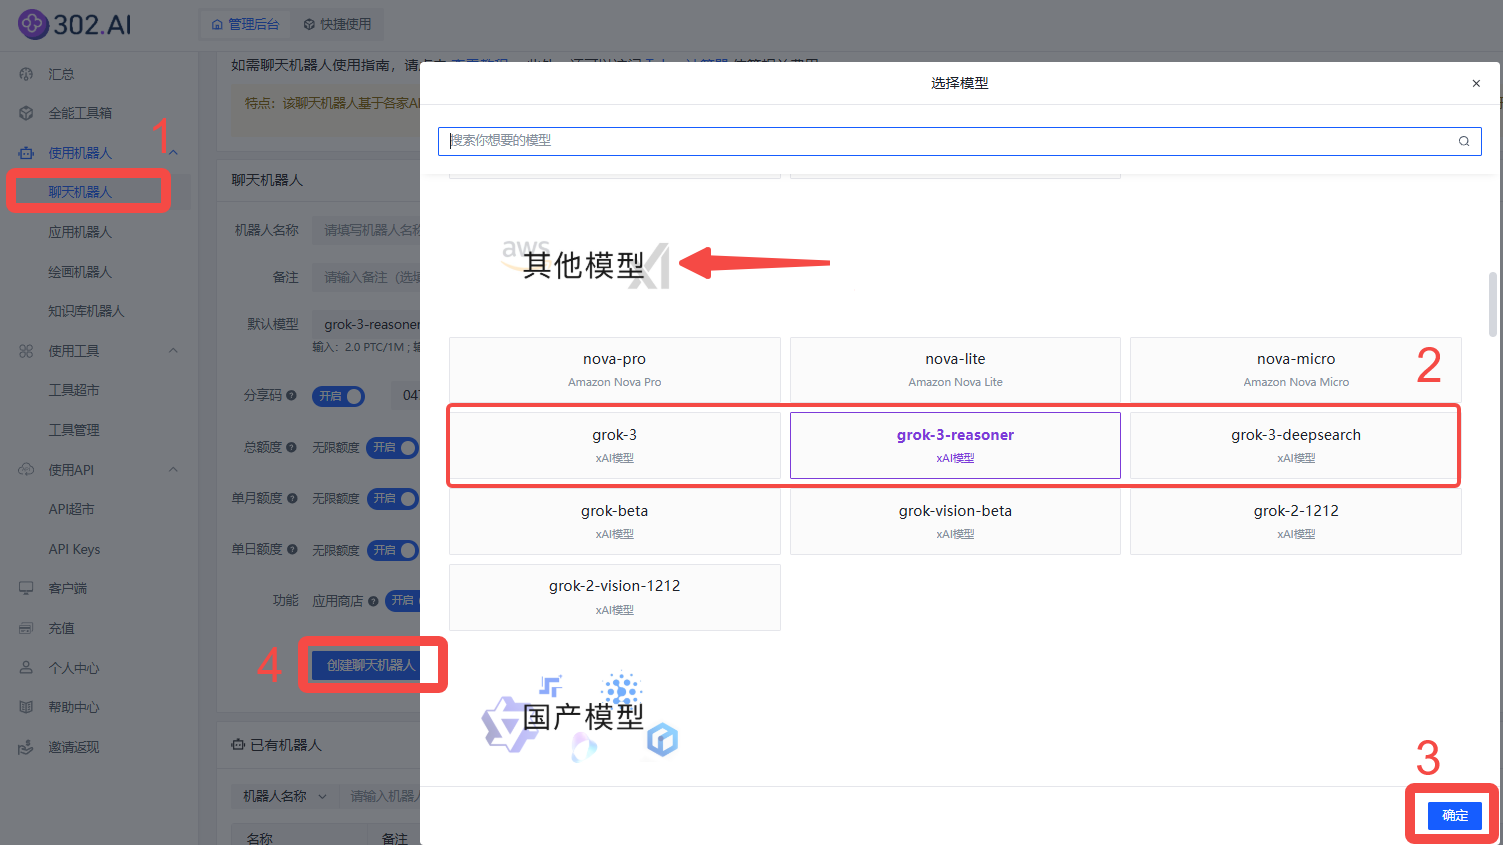Click the 汇总 sidebar icon

(x=26, y=74)
